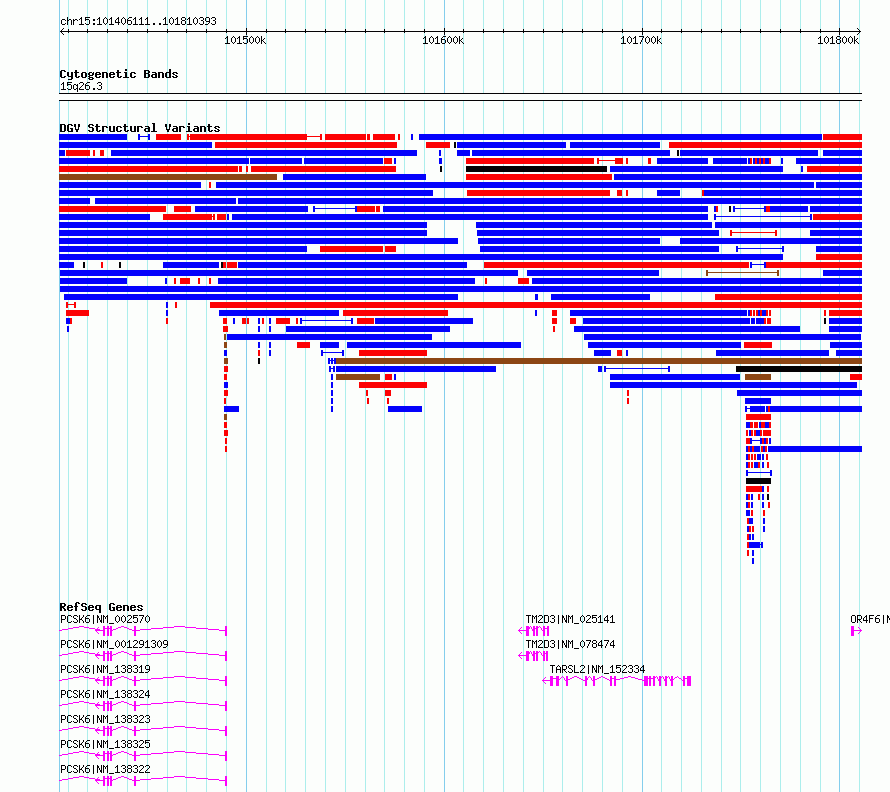Click the TM2D3 NM_078474 magenta gene model
Screen dimensions: 890x792
(534, 656)
